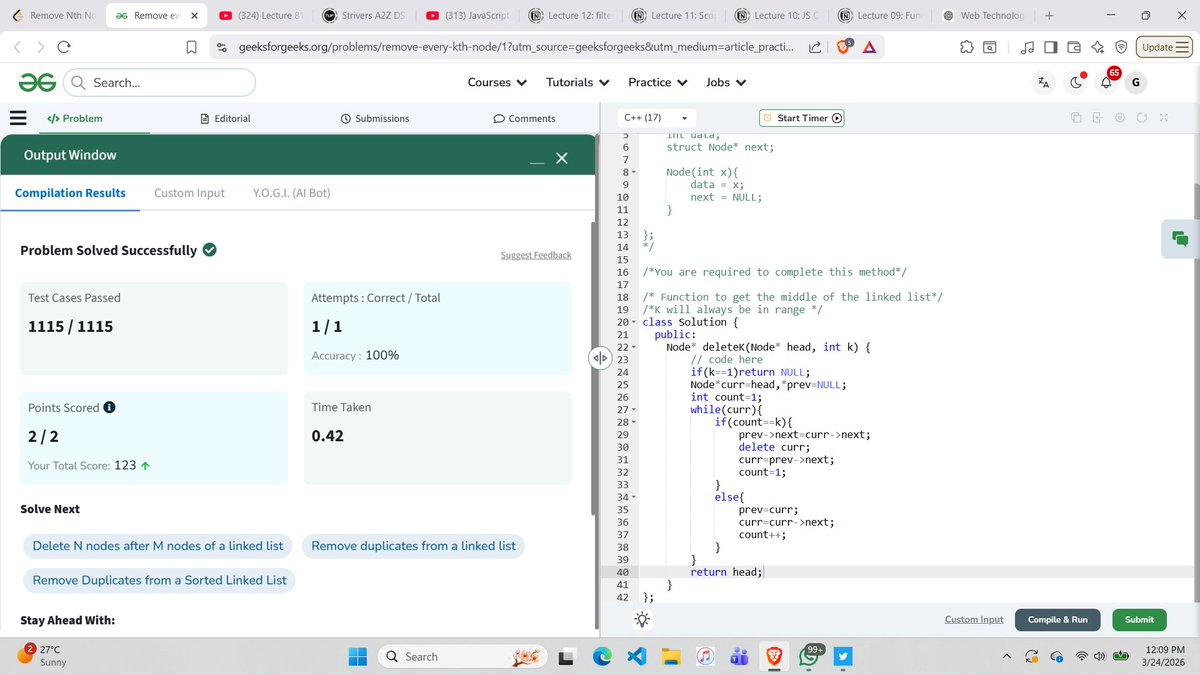Open the notifications bell with 65 badge
The height and width of the screenshot is (675, 1200).
[x=1107, y=82]
